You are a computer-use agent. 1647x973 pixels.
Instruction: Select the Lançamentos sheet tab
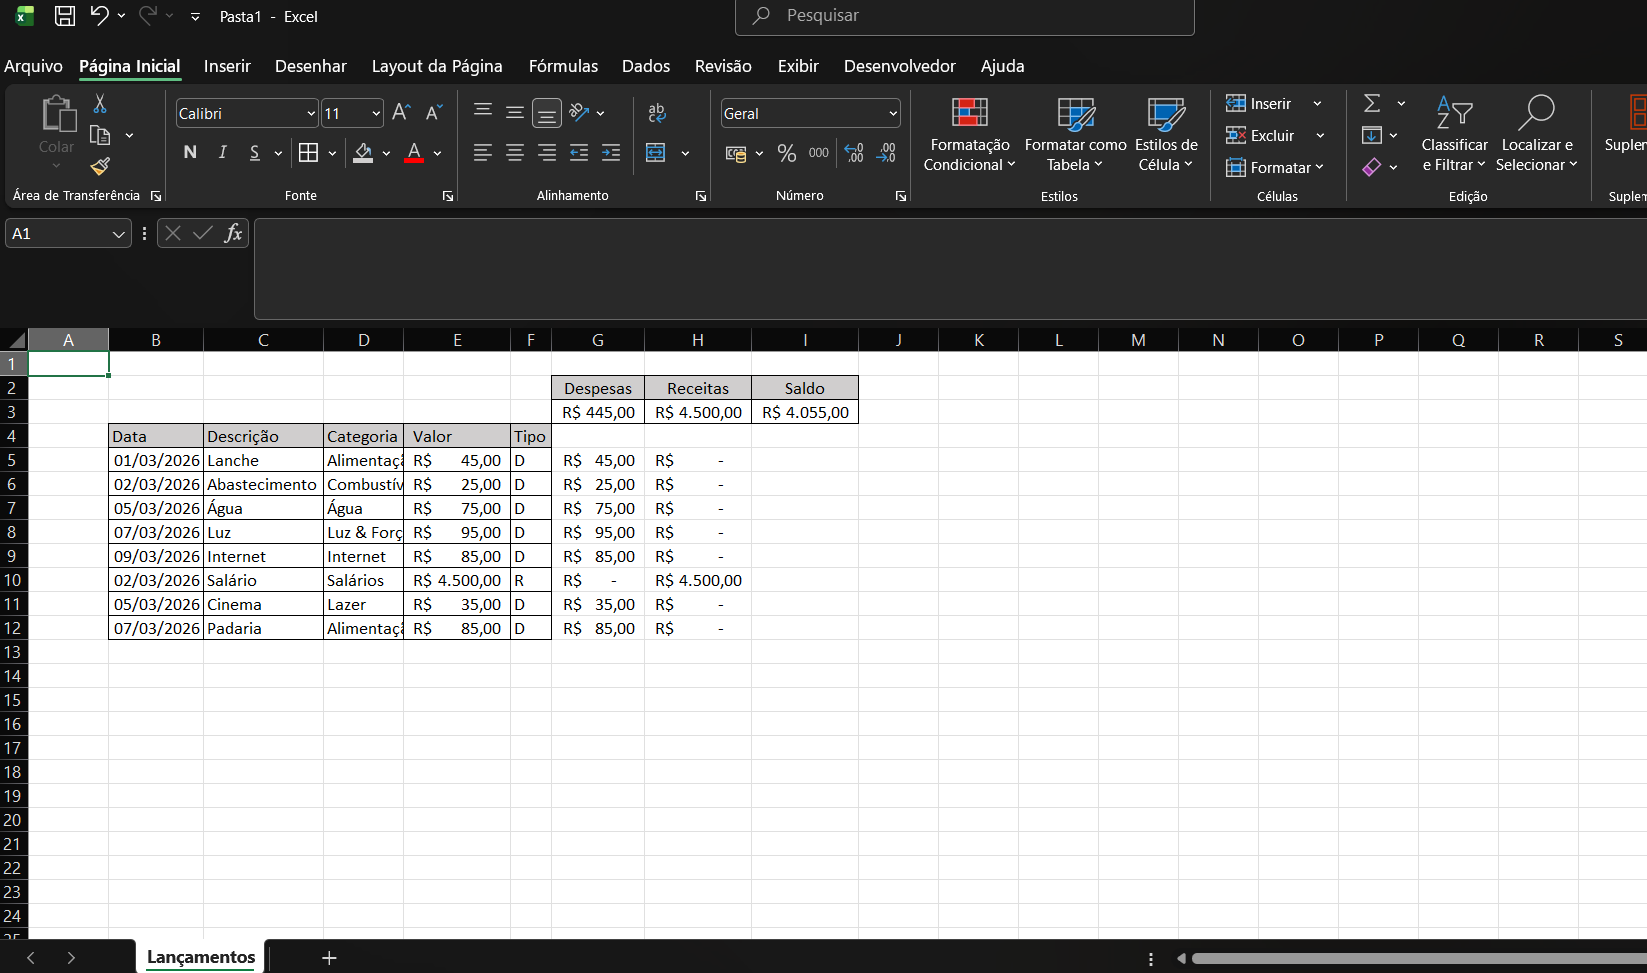point(201,957)
